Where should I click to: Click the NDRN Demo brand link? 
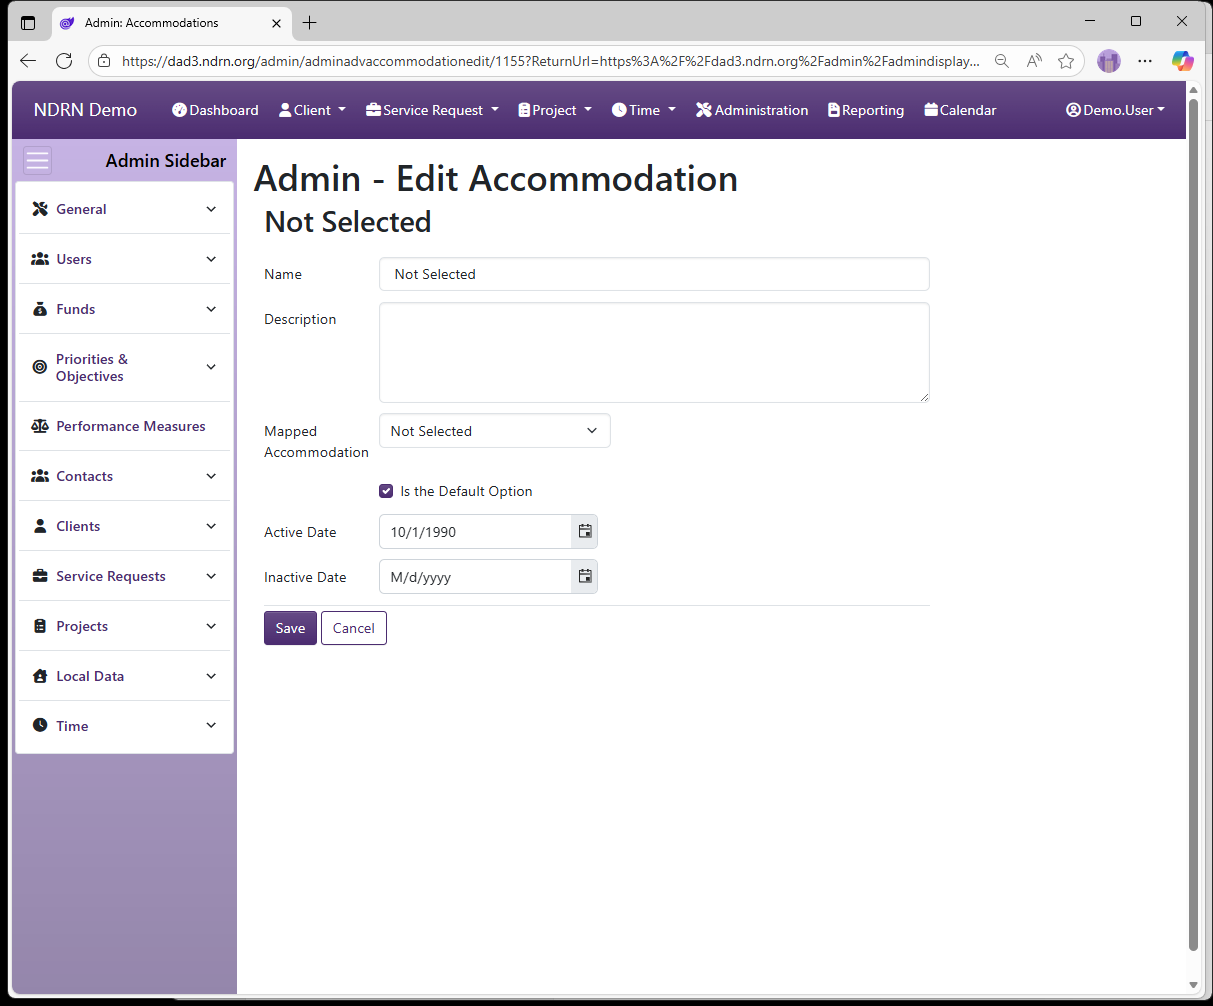85,110
